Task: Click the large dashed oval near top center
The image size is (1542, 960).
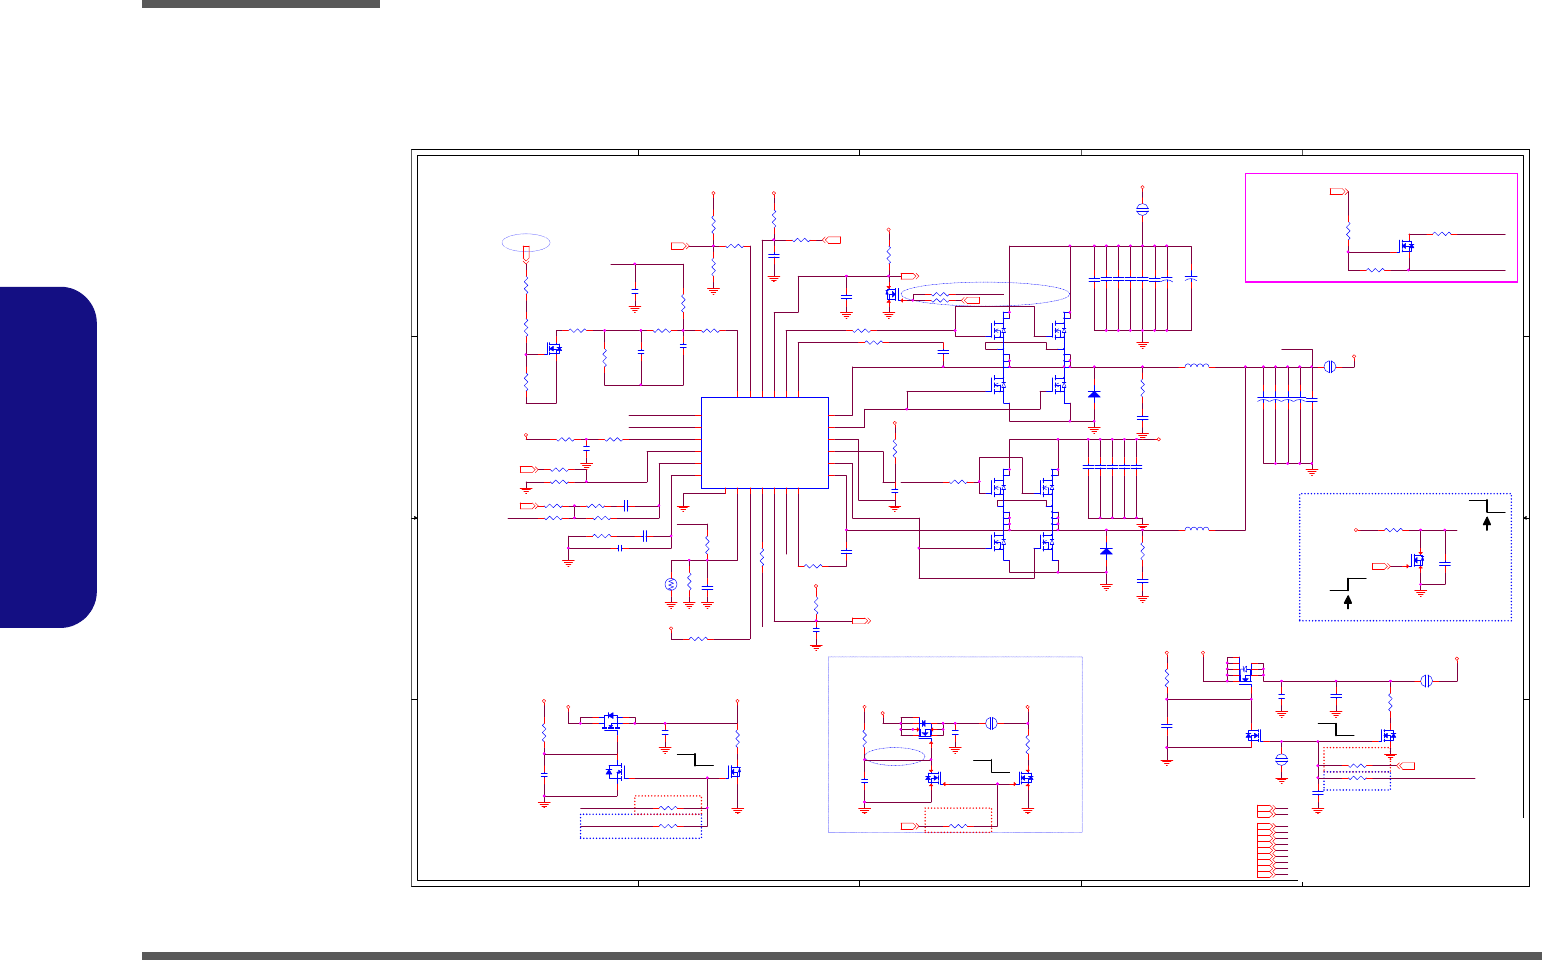Action: [x=985, y=293]
